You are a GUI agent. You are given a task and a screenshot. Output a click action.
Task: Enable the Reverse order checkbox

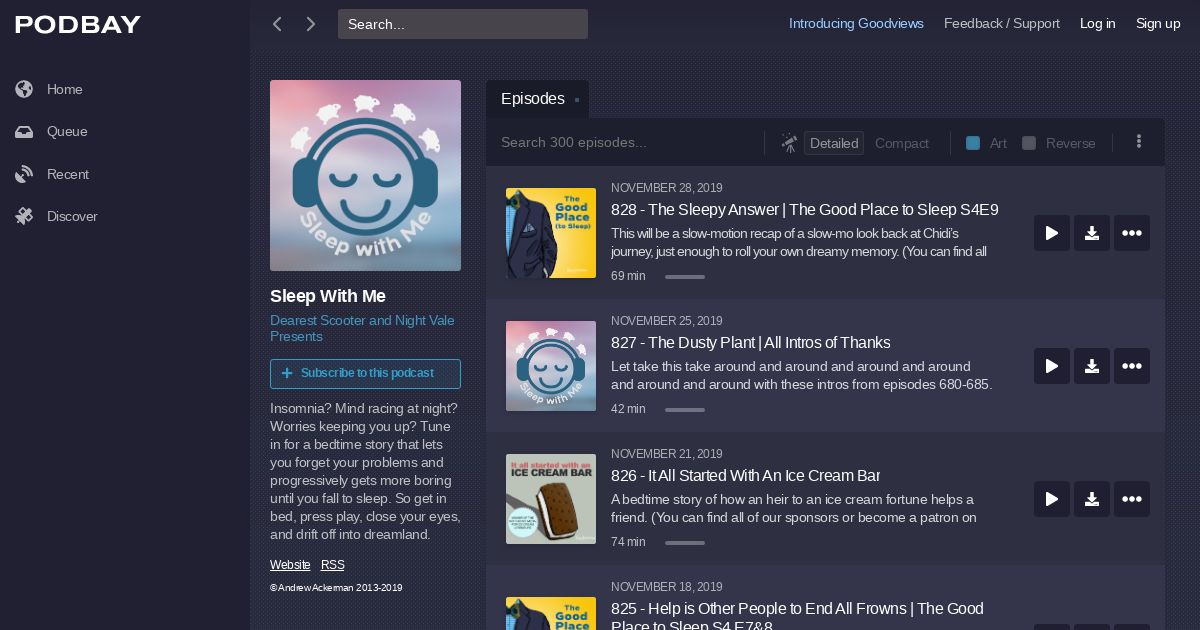click(x=1029, y=143)
